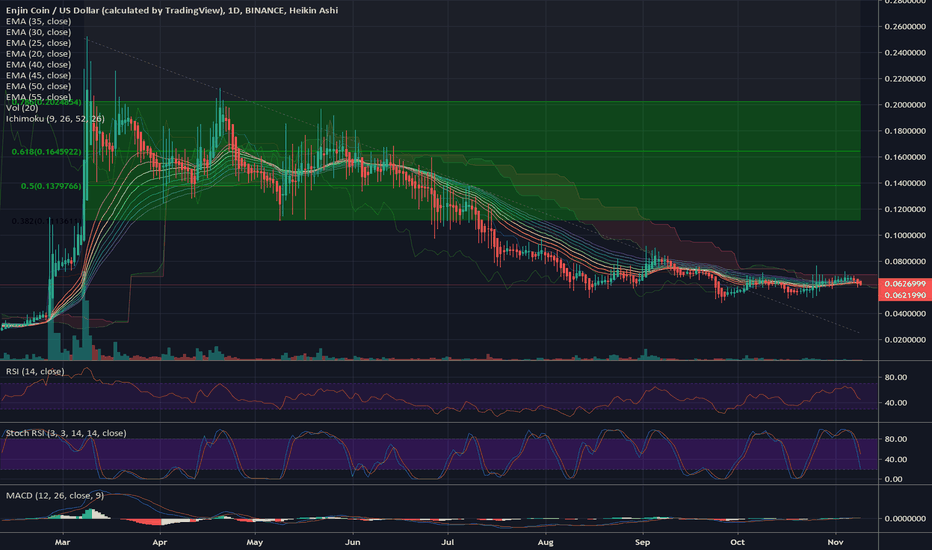Click 0.2600000 on the price axis
Image resolution: width=932 pixels, height=550 pixels.
(x=905, y=27)
